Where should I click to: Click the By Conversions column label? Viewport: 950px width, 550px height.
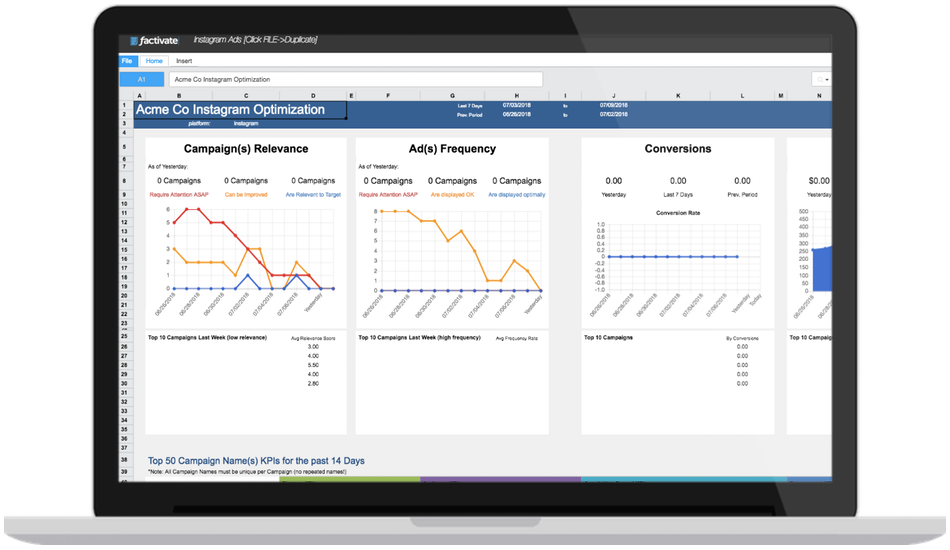click(742, 339)
